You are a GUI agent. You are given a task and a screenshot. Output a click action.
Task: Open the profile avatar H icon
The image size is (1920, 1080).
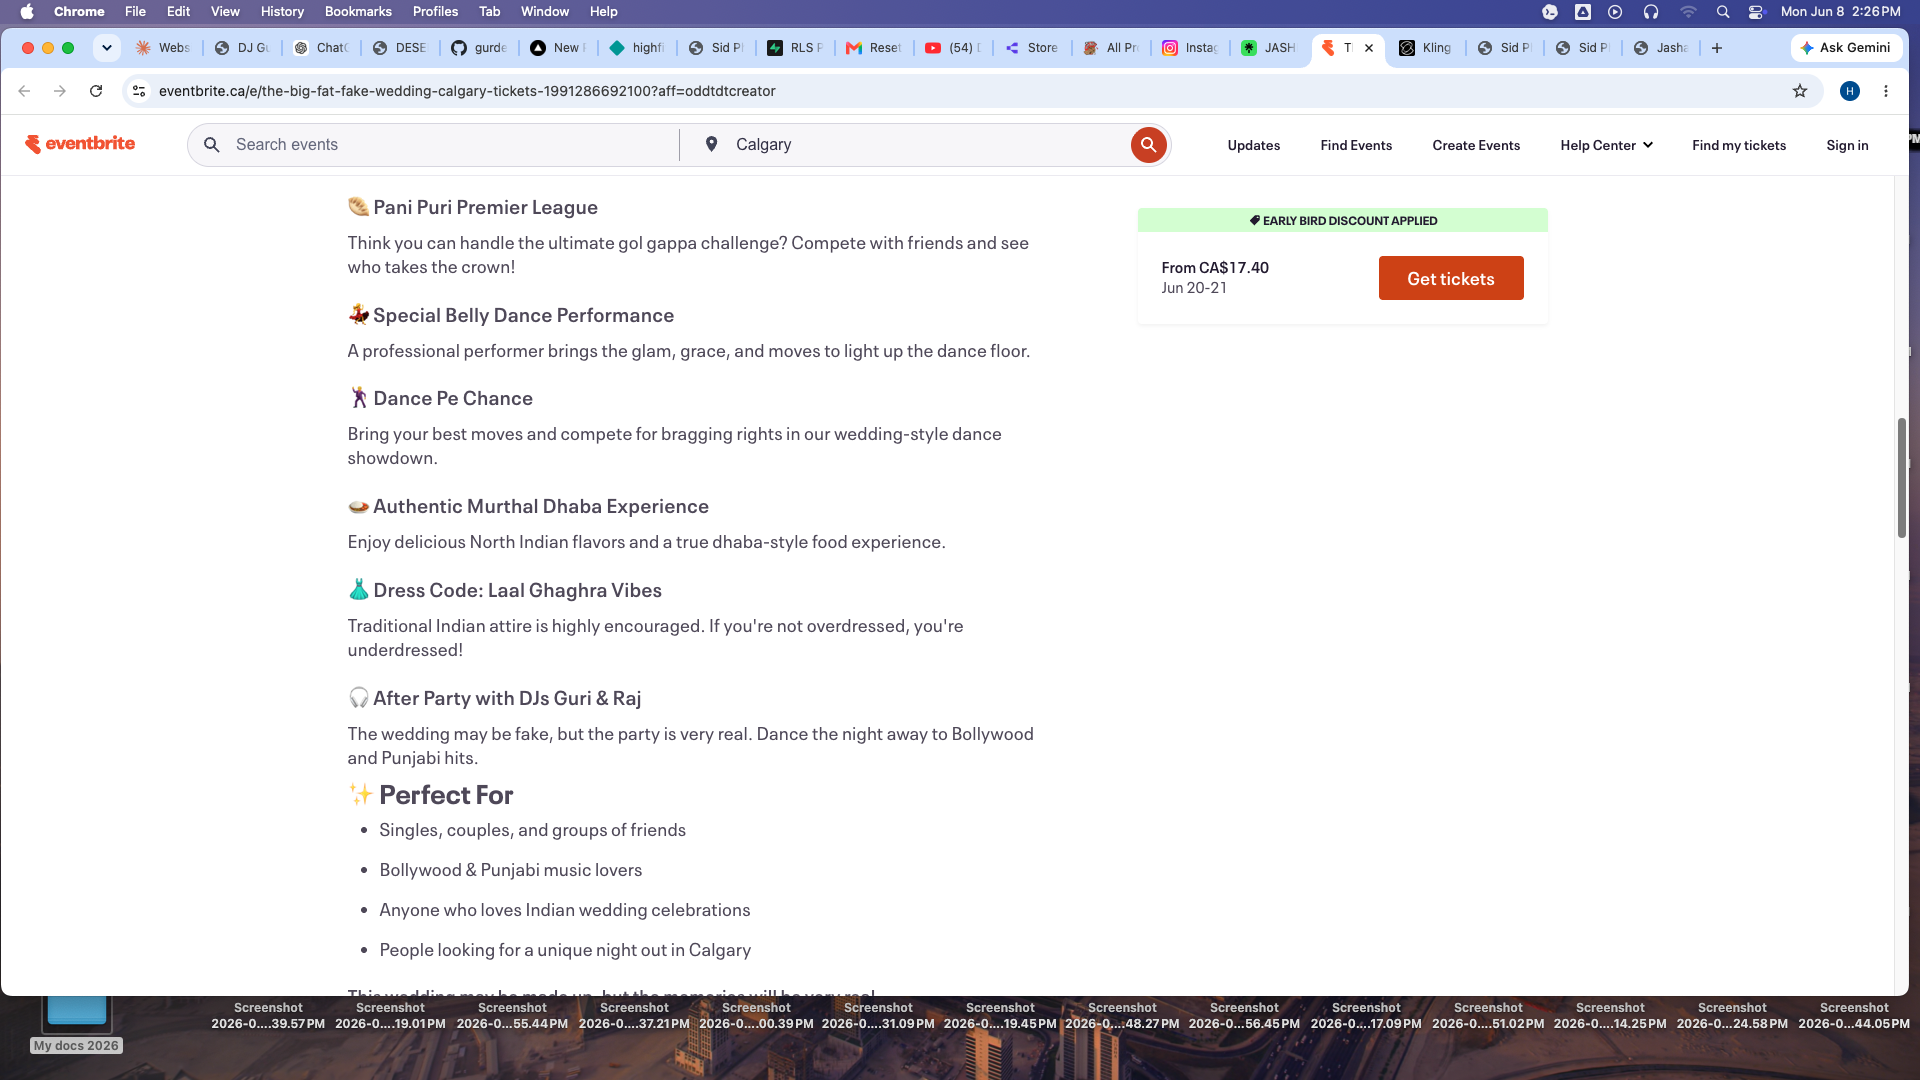[1850, 91]
